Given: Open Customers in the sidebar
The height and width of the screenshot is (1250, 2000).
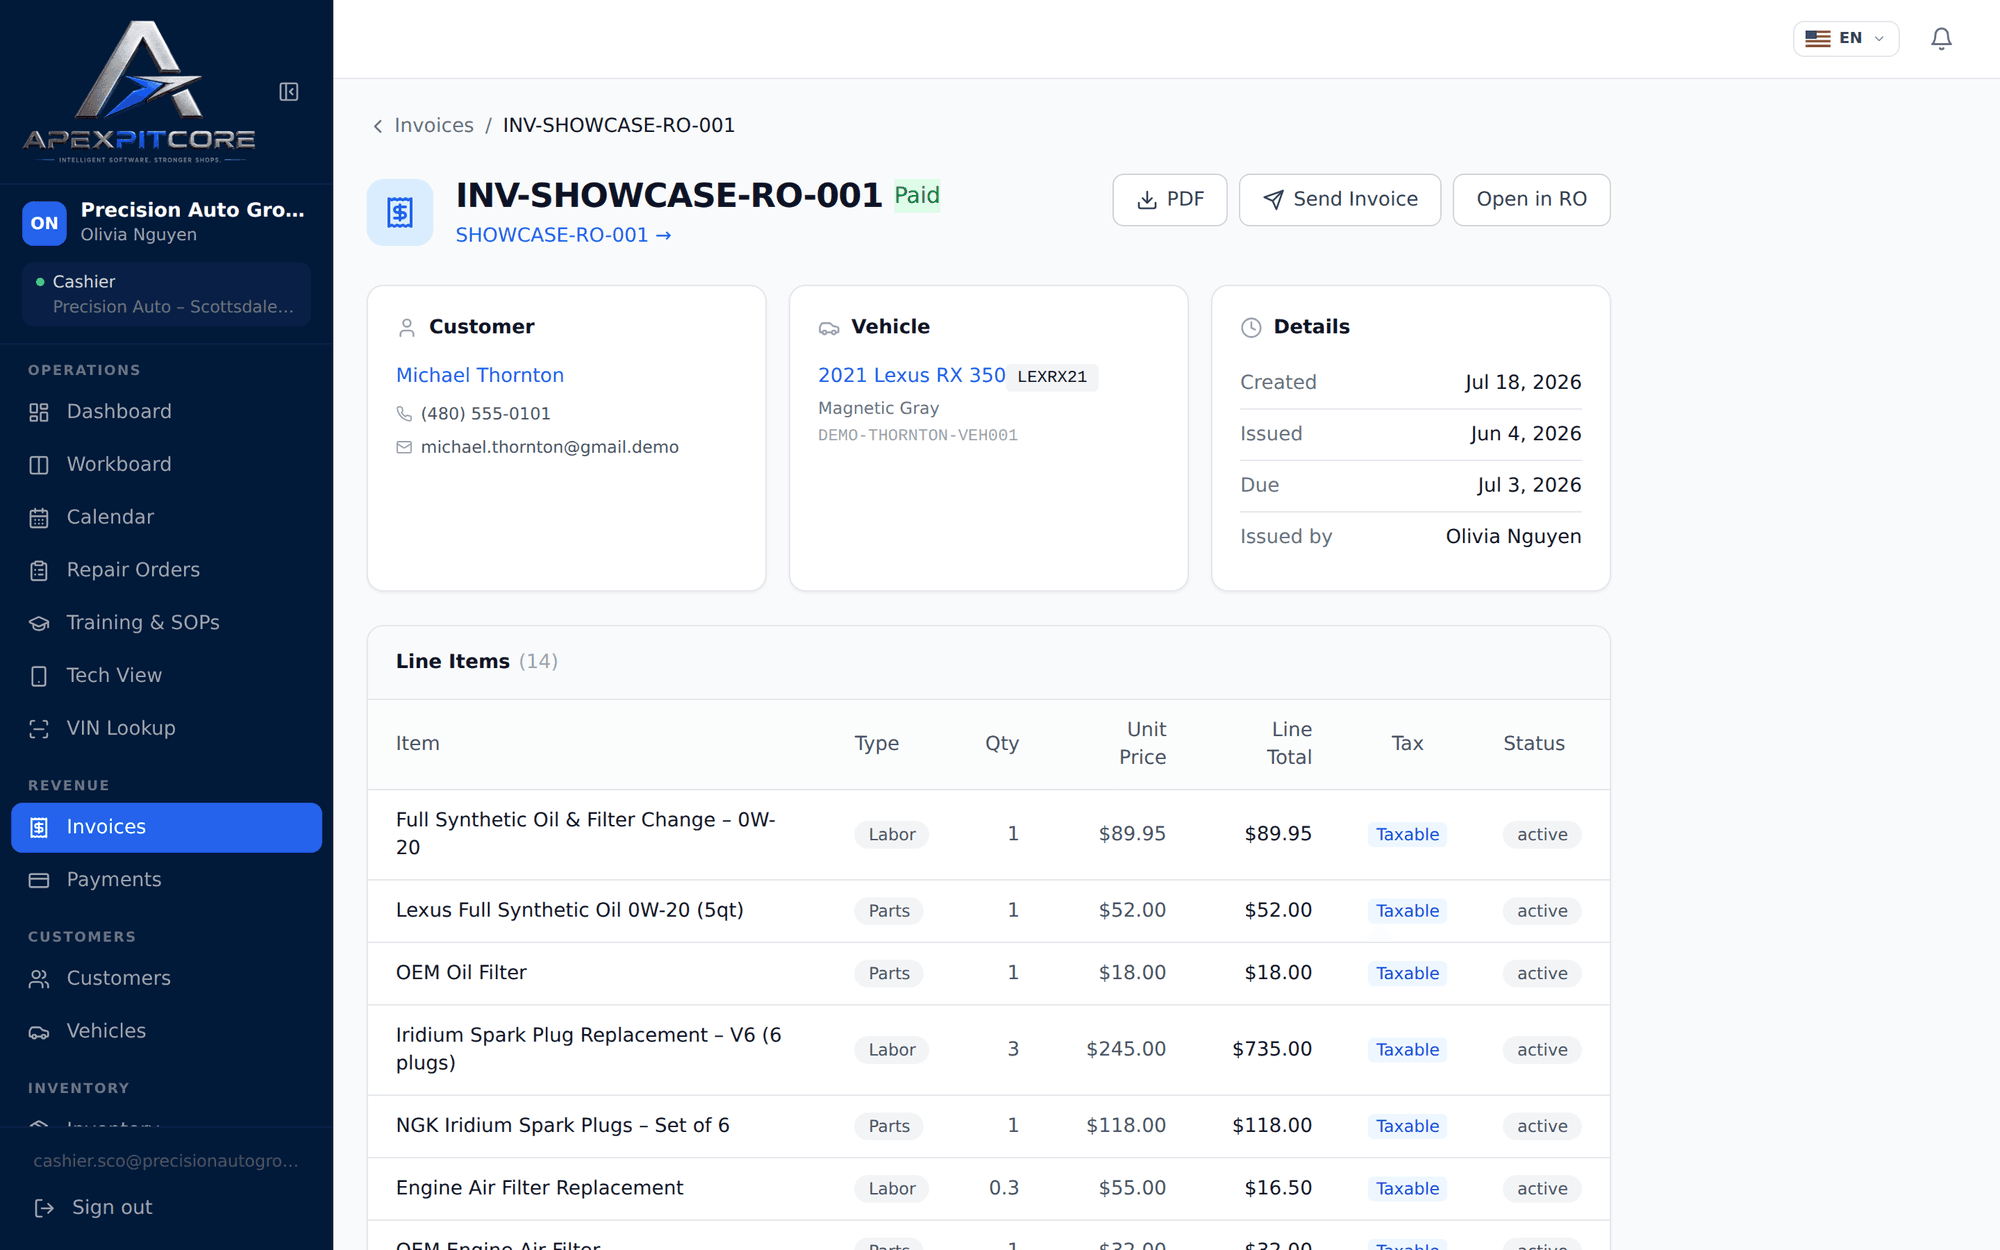Looking at the screenshot, I should coord(167,978).
